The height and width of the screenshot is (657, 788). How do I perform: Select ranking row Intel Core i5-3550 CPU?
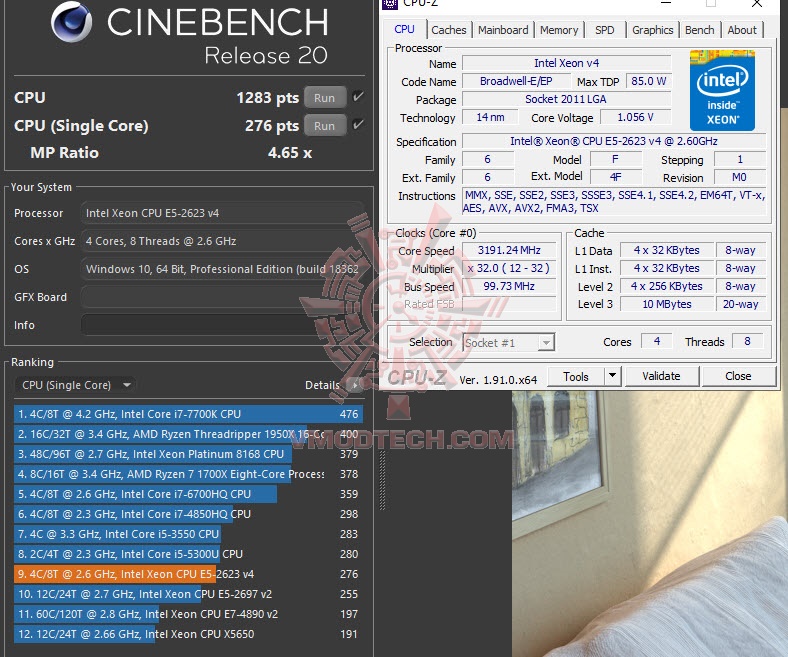tap(188, 534)
